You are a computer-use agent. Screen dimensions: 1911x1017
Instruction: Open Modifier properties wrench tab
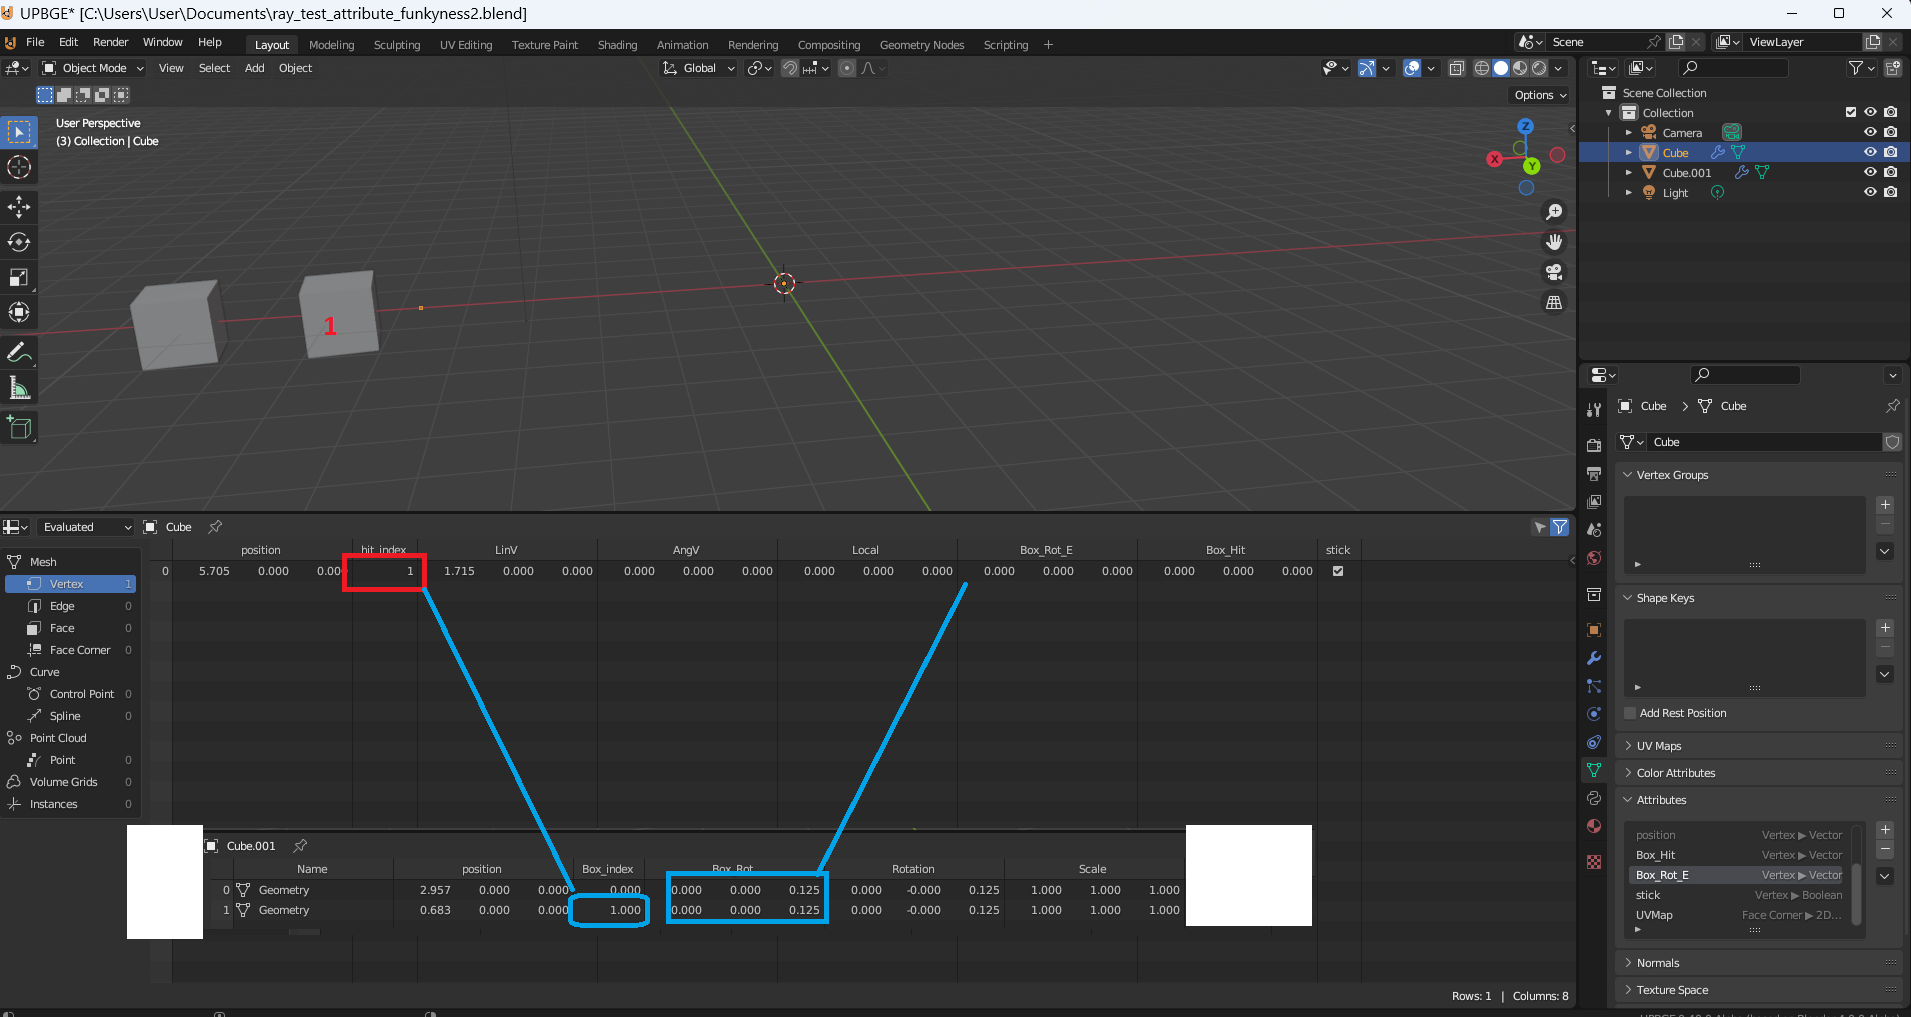click(1594, 658)
